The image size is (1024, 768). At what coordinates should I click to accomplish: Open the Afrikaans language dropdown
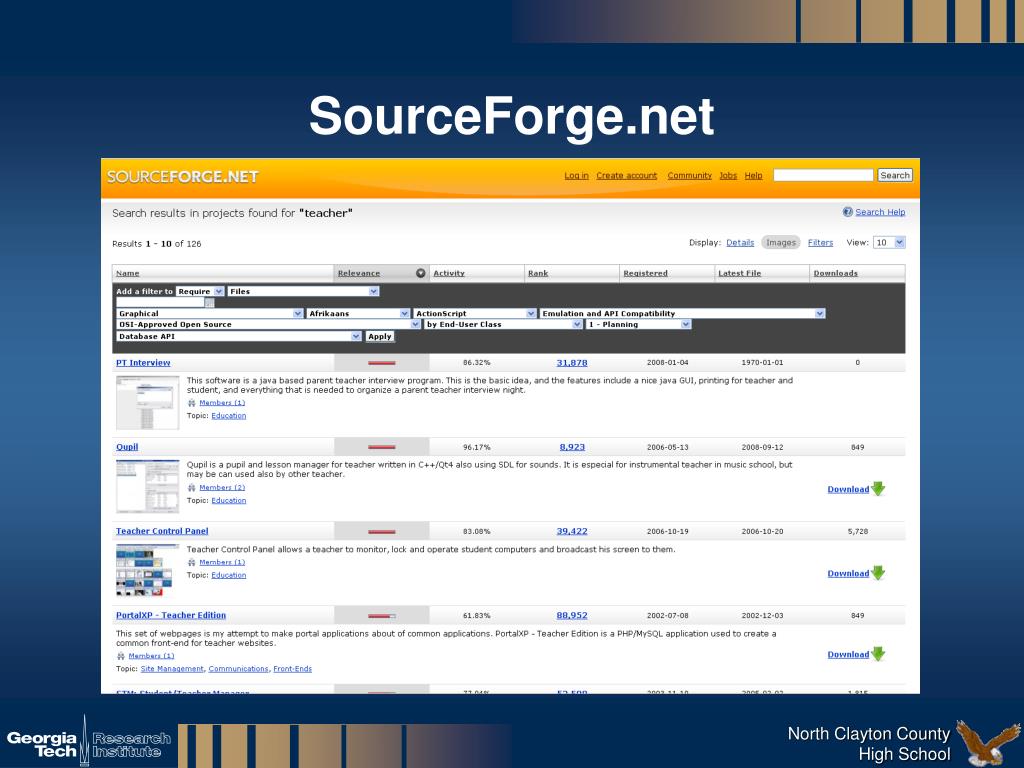point(358,313)
